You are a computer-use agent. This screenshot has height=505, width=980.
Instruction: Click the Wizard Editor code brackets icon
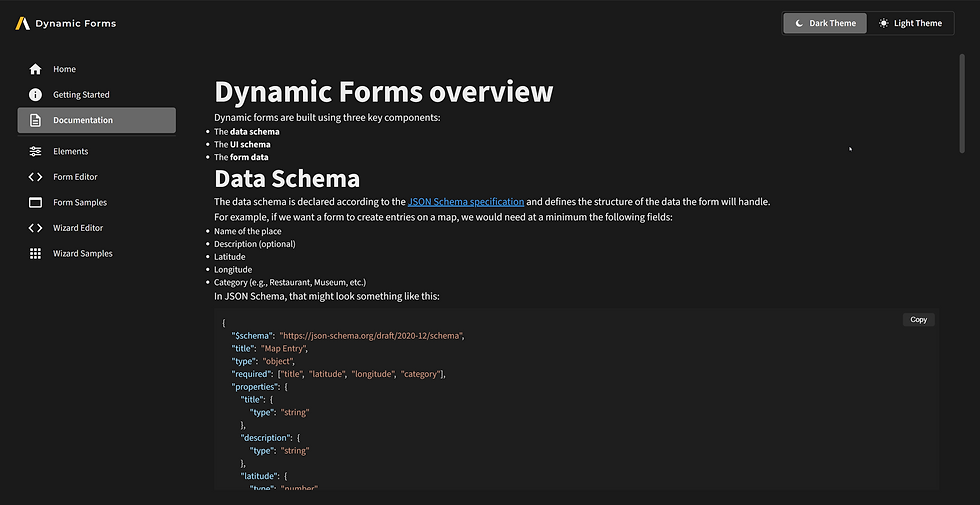click(36, 228)
